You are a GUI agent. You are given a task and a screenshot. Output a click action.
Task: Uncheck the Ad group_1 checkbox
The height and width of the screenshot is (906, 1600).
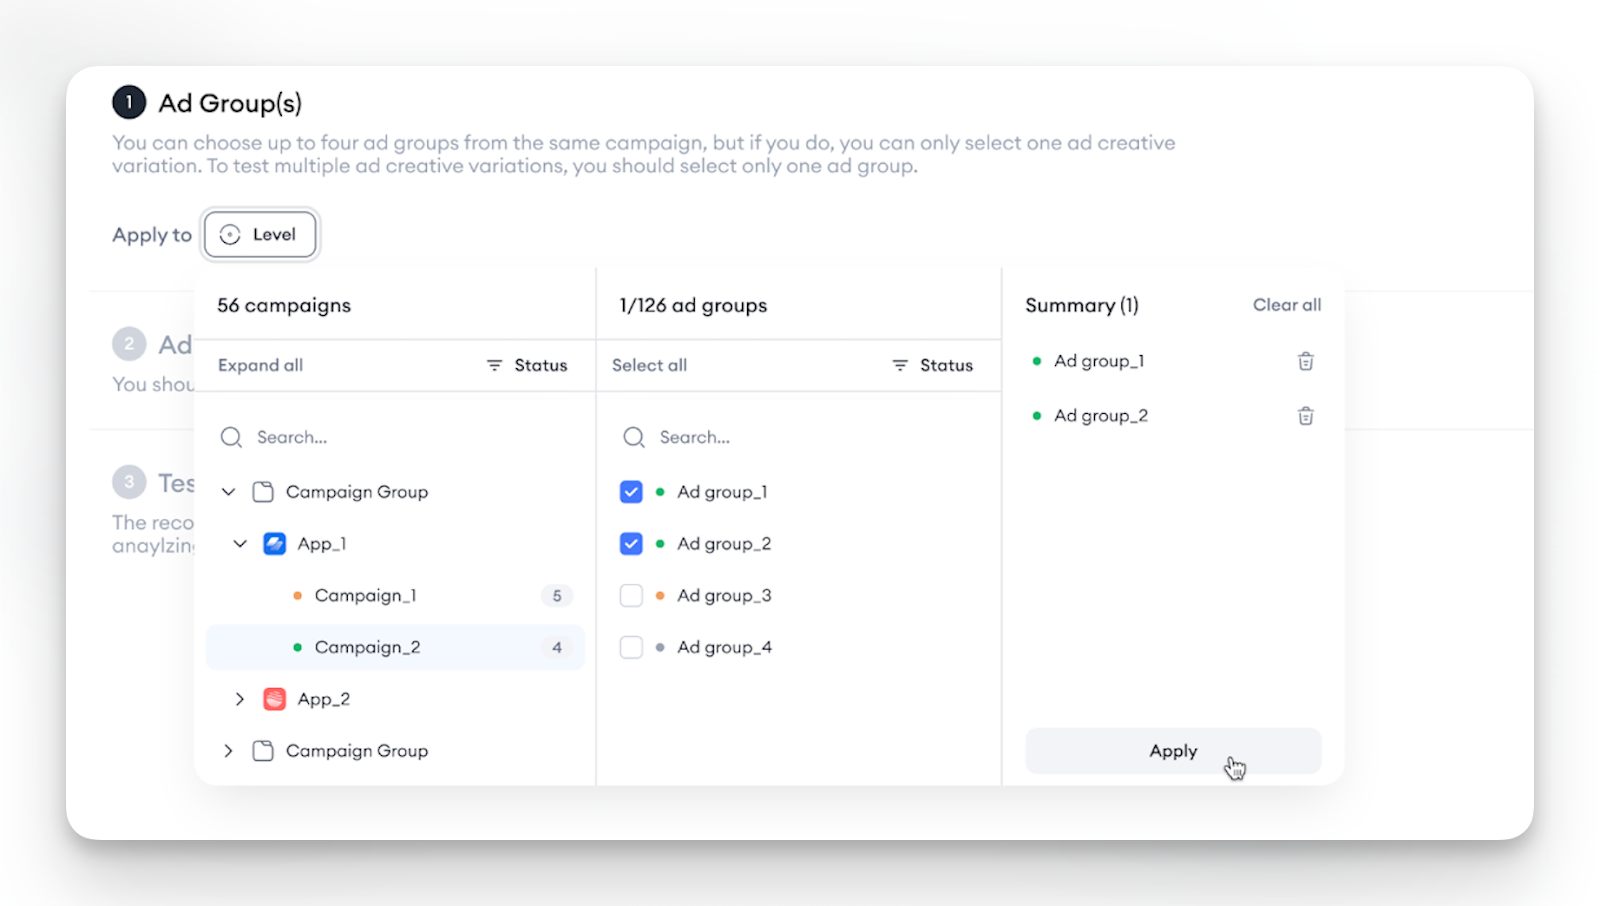(x=631, y=492)
